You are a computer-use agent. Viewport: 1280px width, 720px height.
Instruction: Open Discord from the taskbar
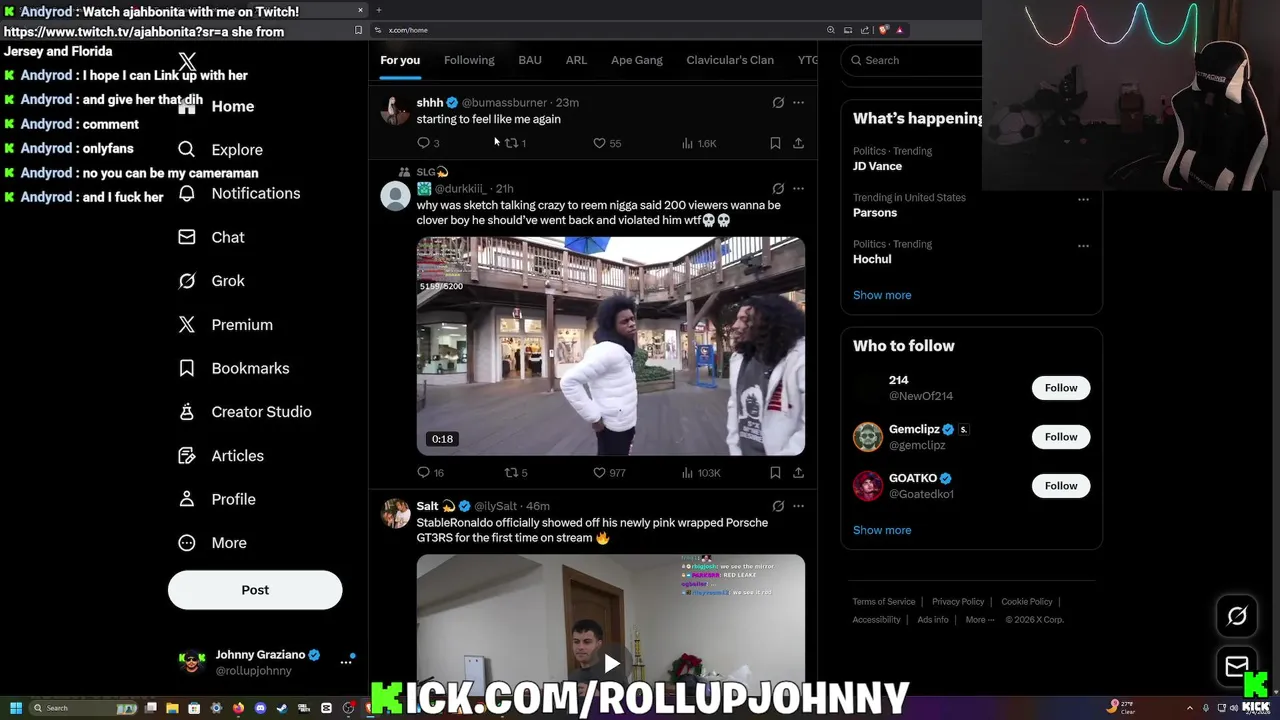[x=260, y=708]
